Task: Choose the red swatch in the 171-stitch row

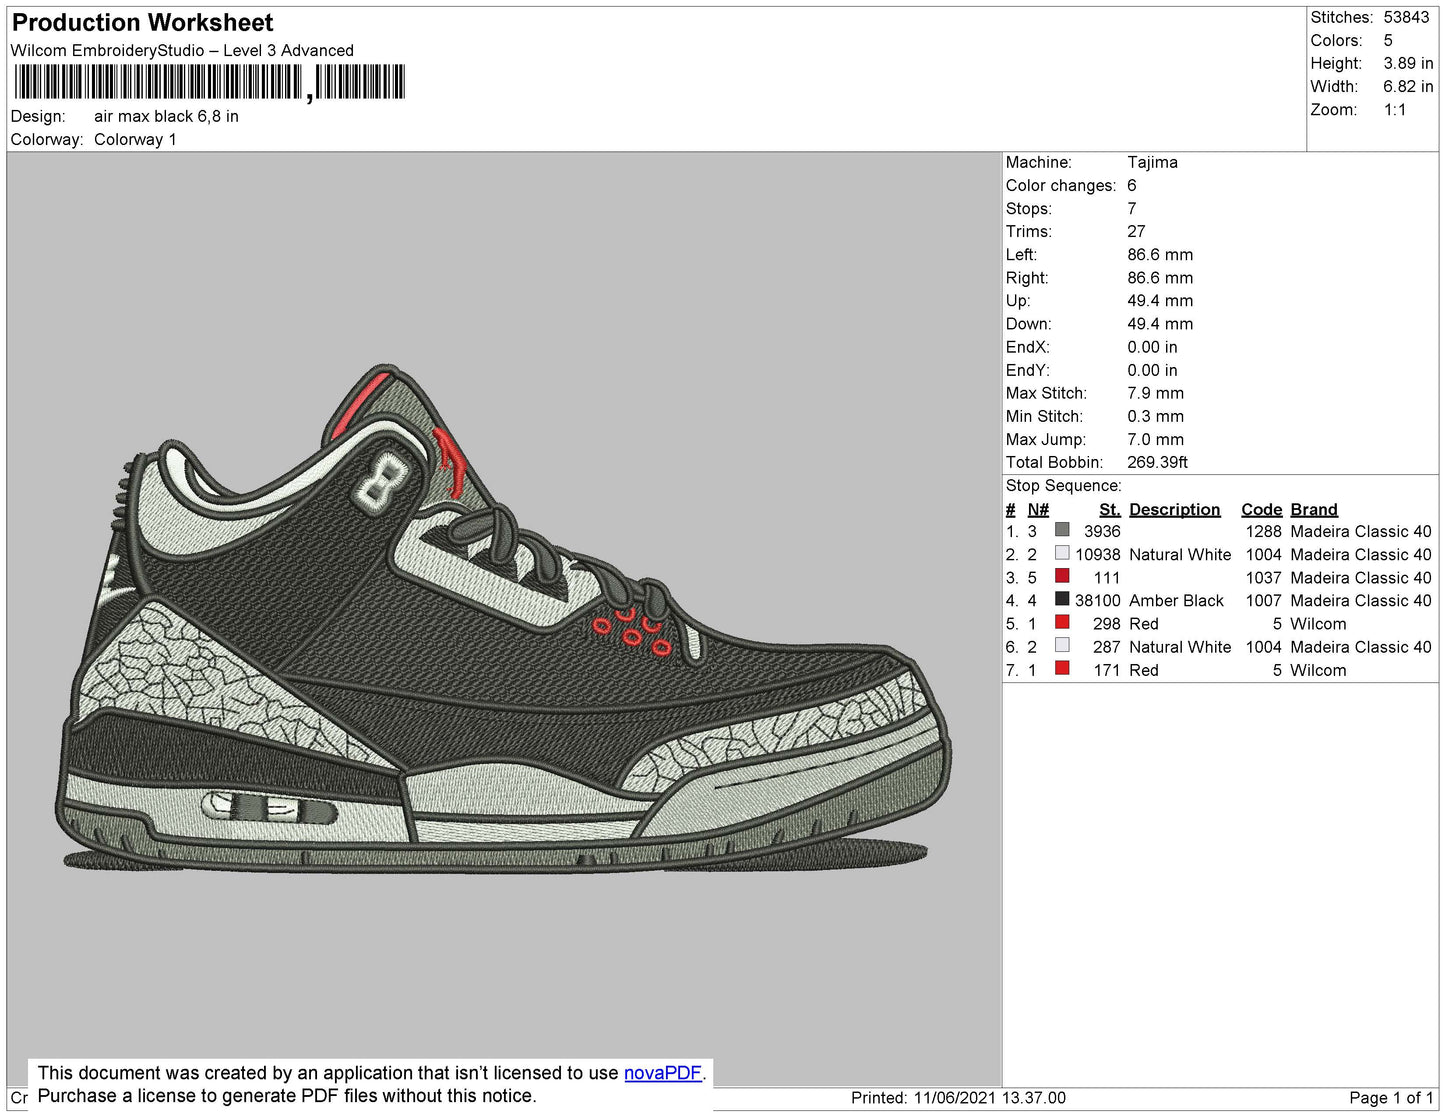Action: pyautogui.click(x=1062, y=668)
